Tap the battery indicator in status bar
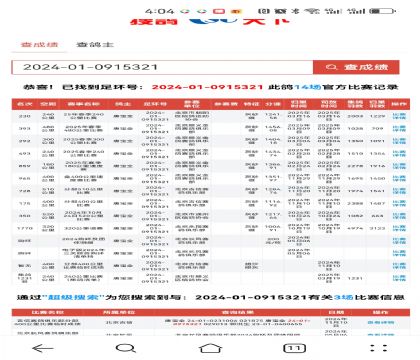 383,11
